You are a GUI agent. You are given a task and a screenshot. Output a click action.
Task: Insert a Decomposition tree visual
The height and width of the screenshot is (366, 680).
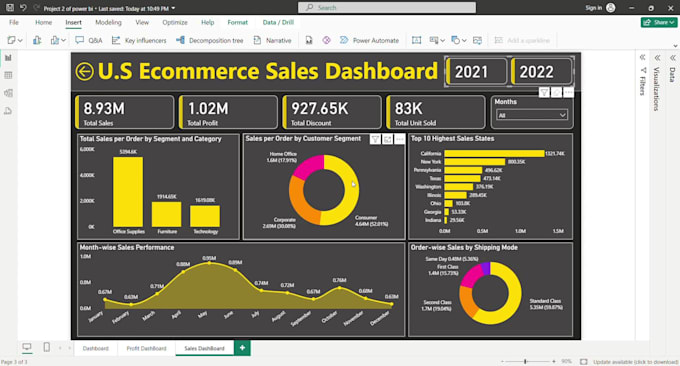coord(209,40)
